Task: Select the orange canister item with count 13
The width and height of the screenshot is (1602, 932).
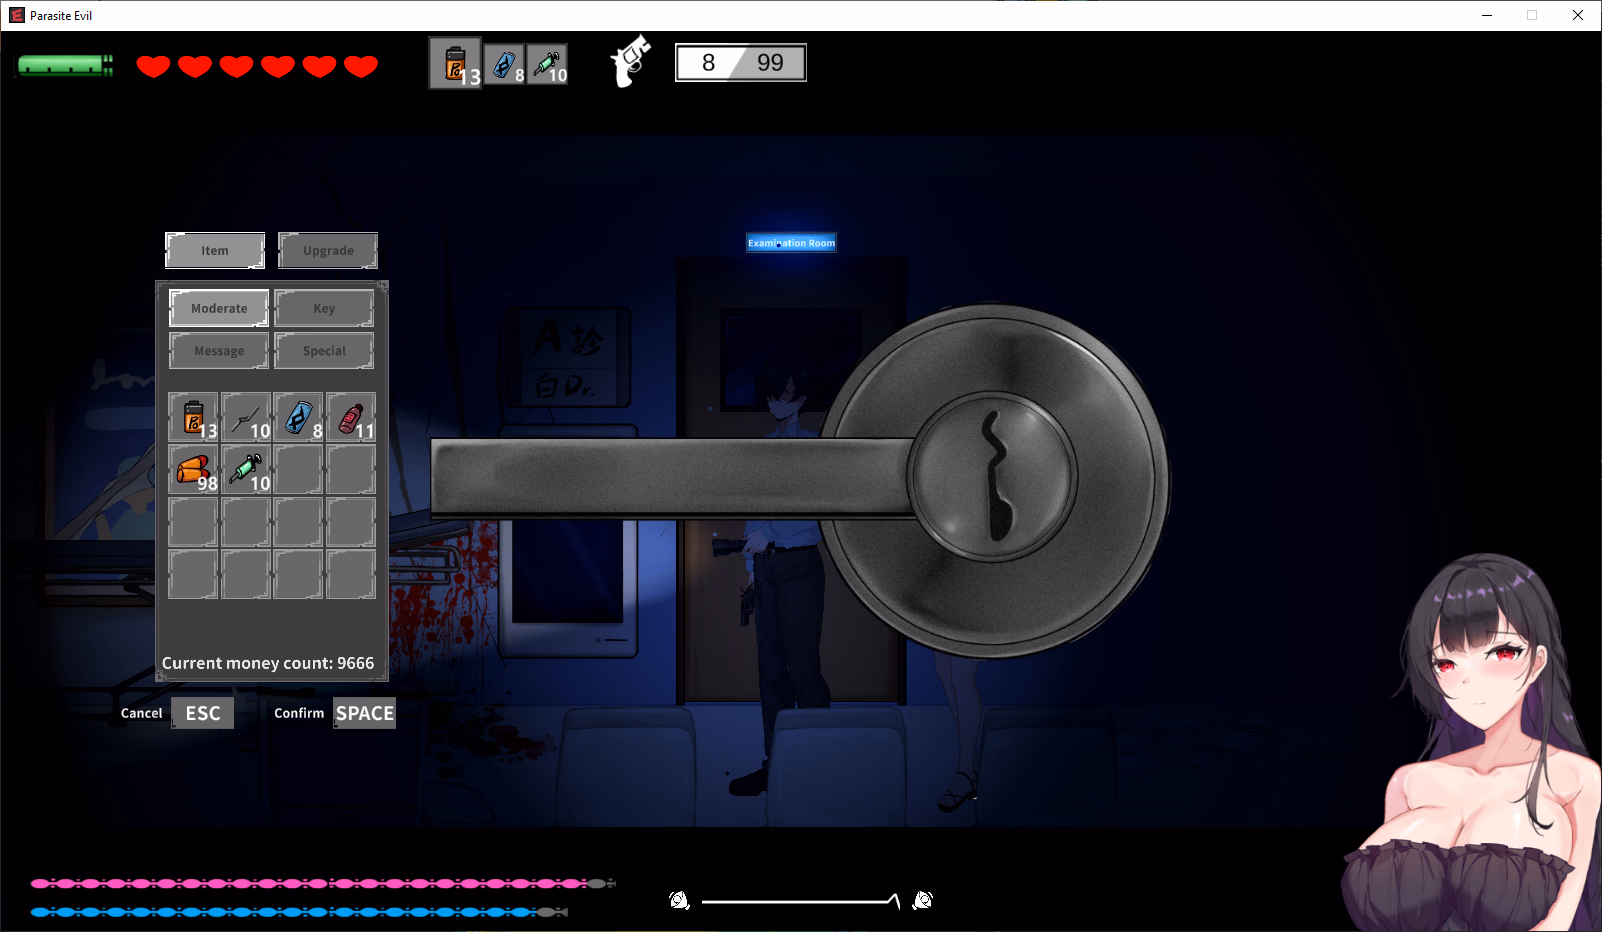Action: pos(194,417)
